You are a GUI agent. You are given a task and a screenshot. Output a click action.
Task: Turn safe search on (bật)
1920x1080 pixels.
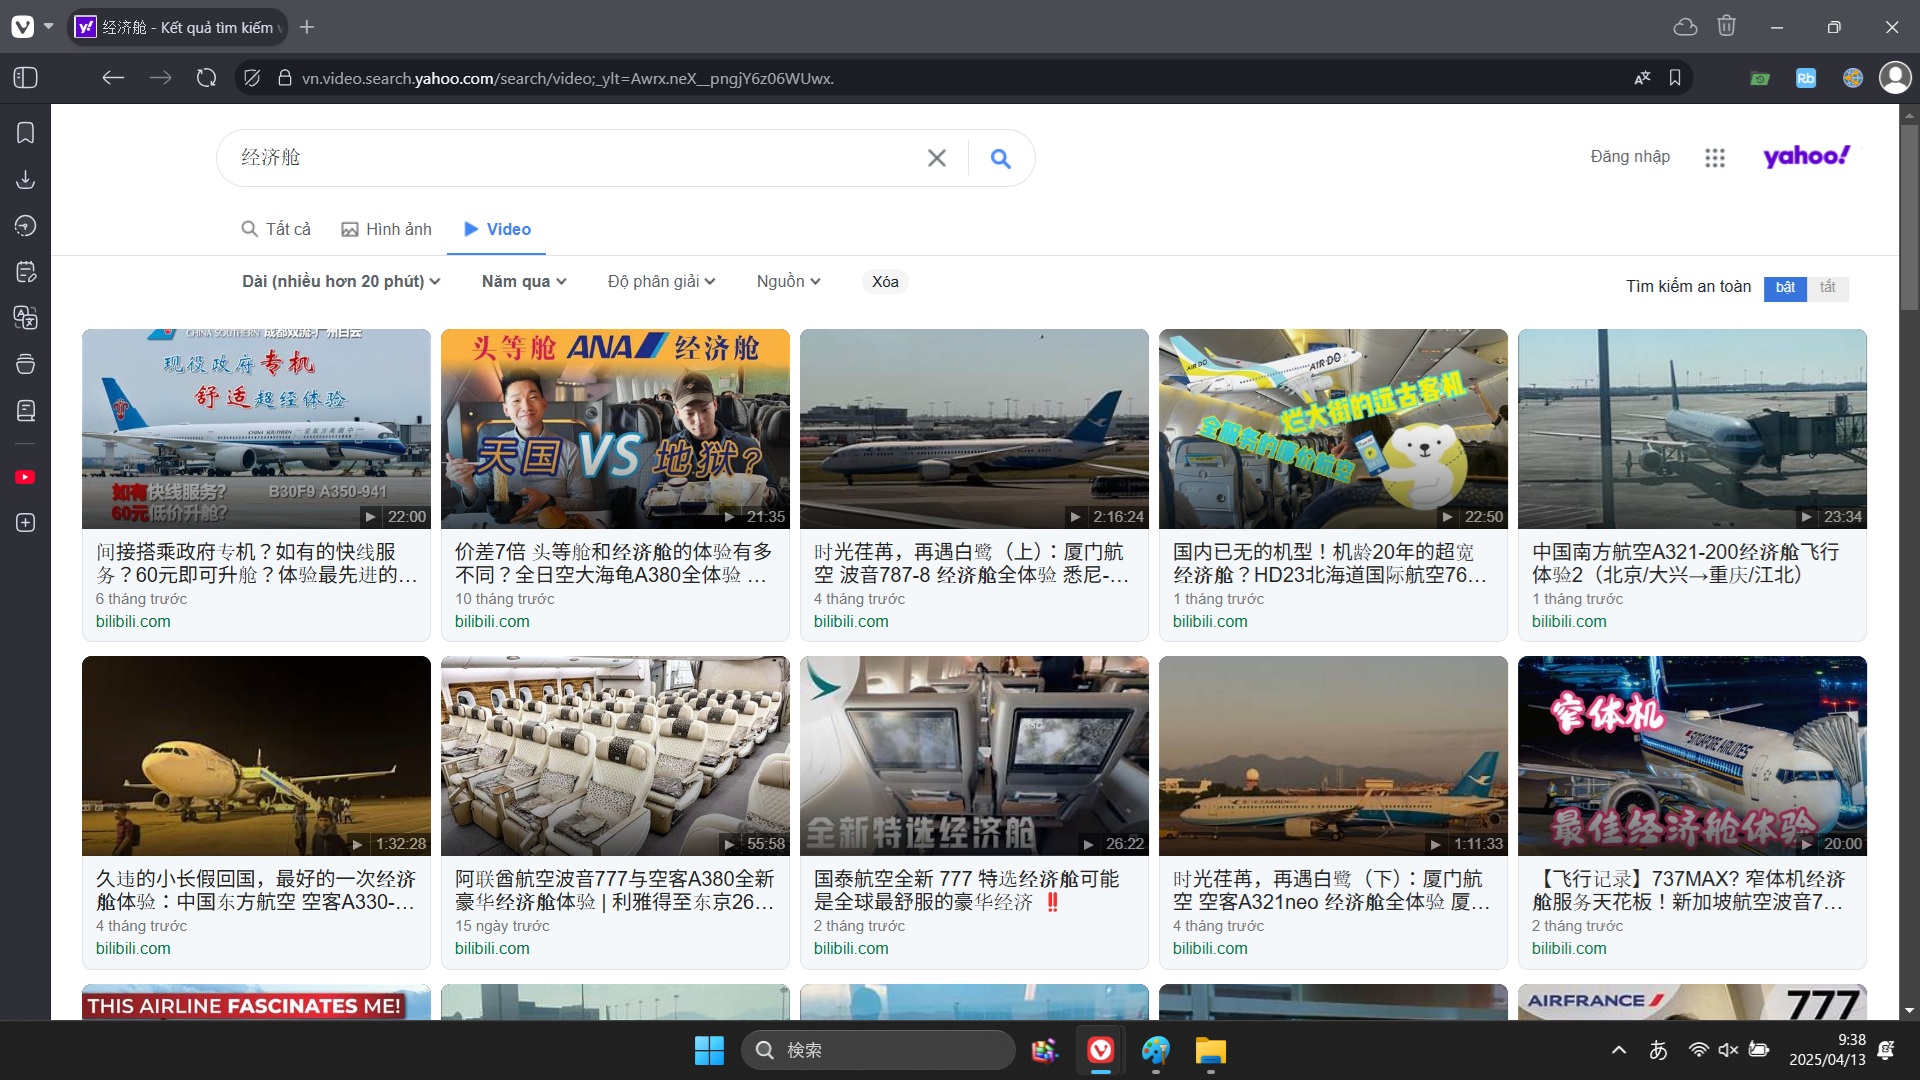pos(1785,288)
